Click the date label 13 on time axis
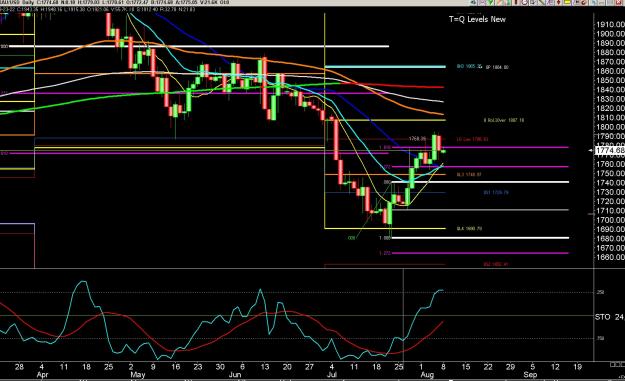Viewport: 625px width, 381px height. [265, 367]
